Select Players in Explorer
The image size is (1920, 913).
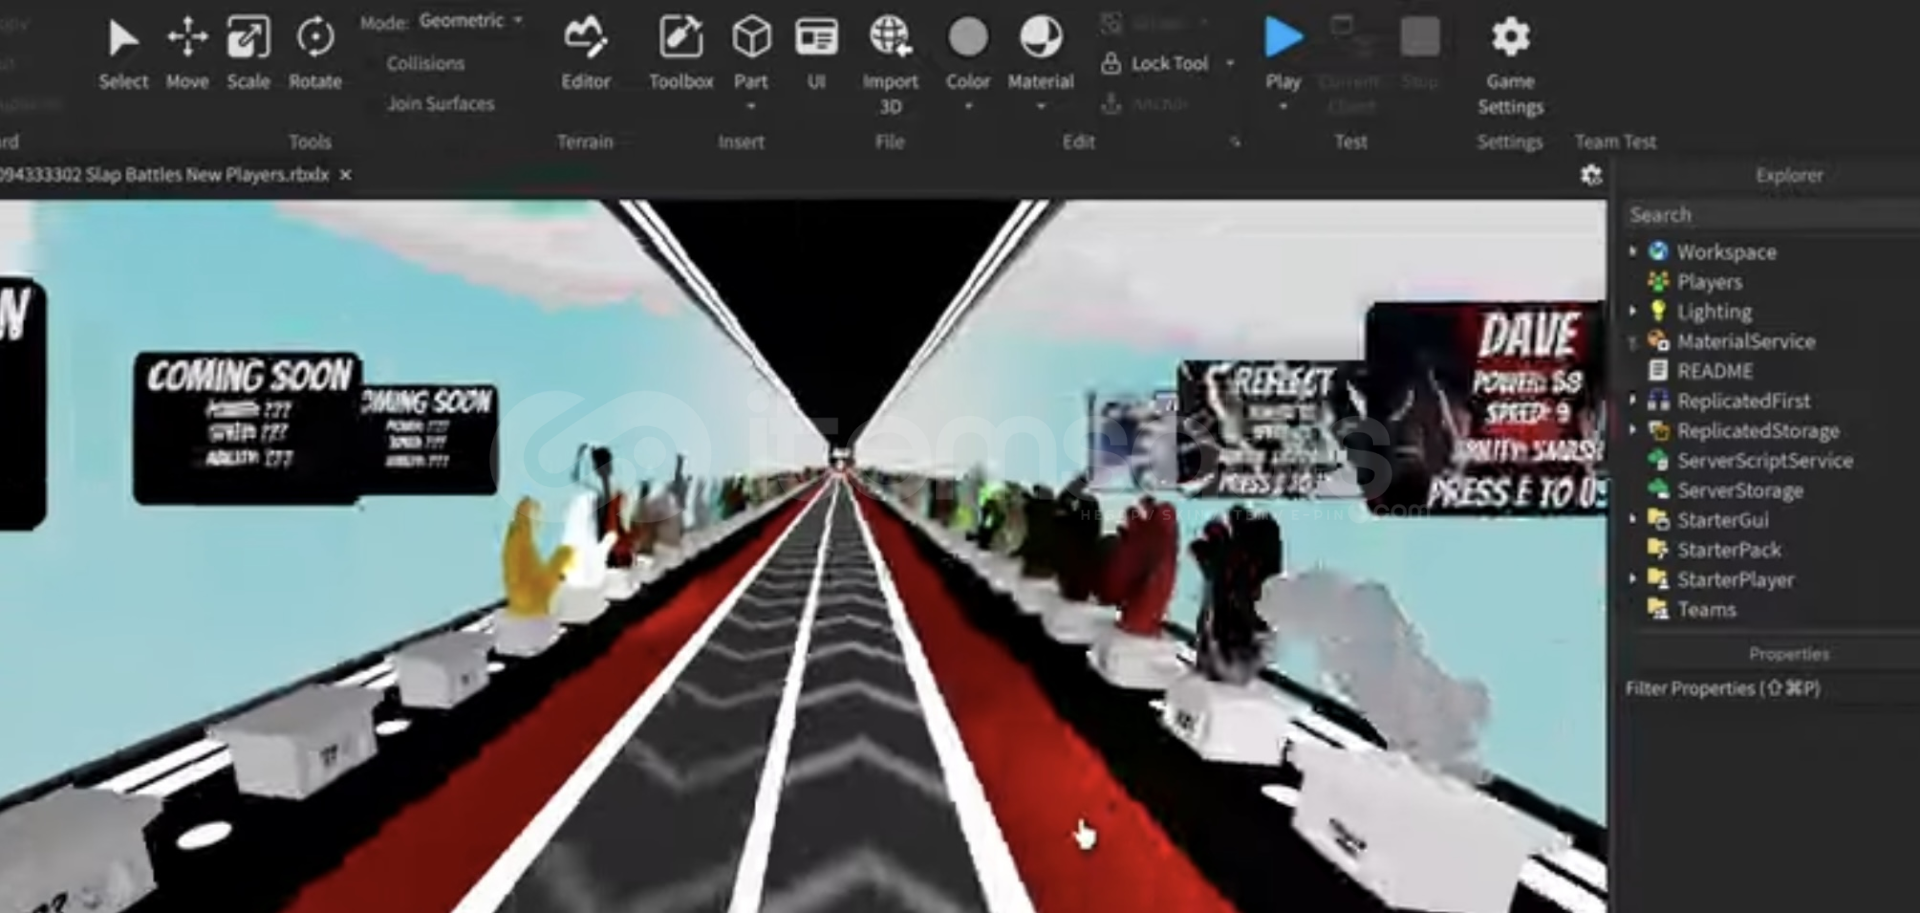(x=1708, y=282)
